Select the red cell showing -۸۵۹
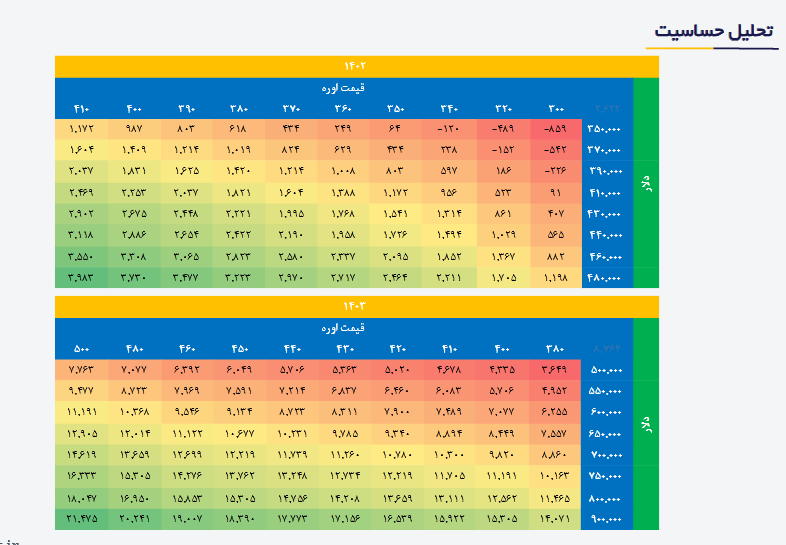The image size is (786, 545). coord(555,129)
